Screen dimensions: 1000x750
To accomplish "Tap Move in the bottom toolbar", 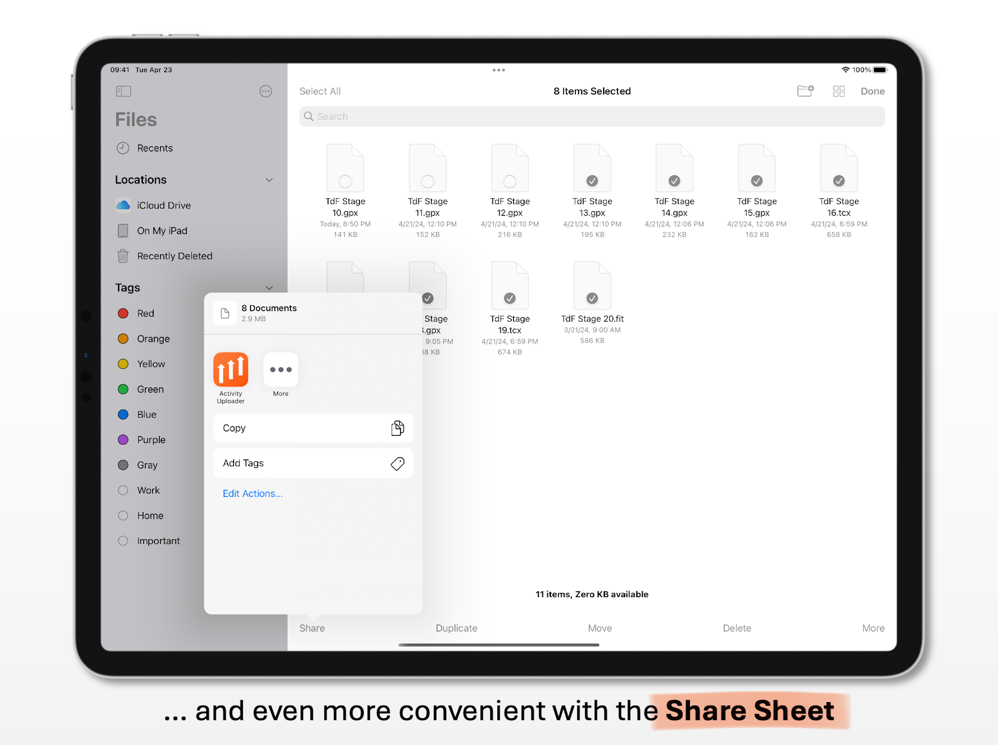I will point(599,628).
